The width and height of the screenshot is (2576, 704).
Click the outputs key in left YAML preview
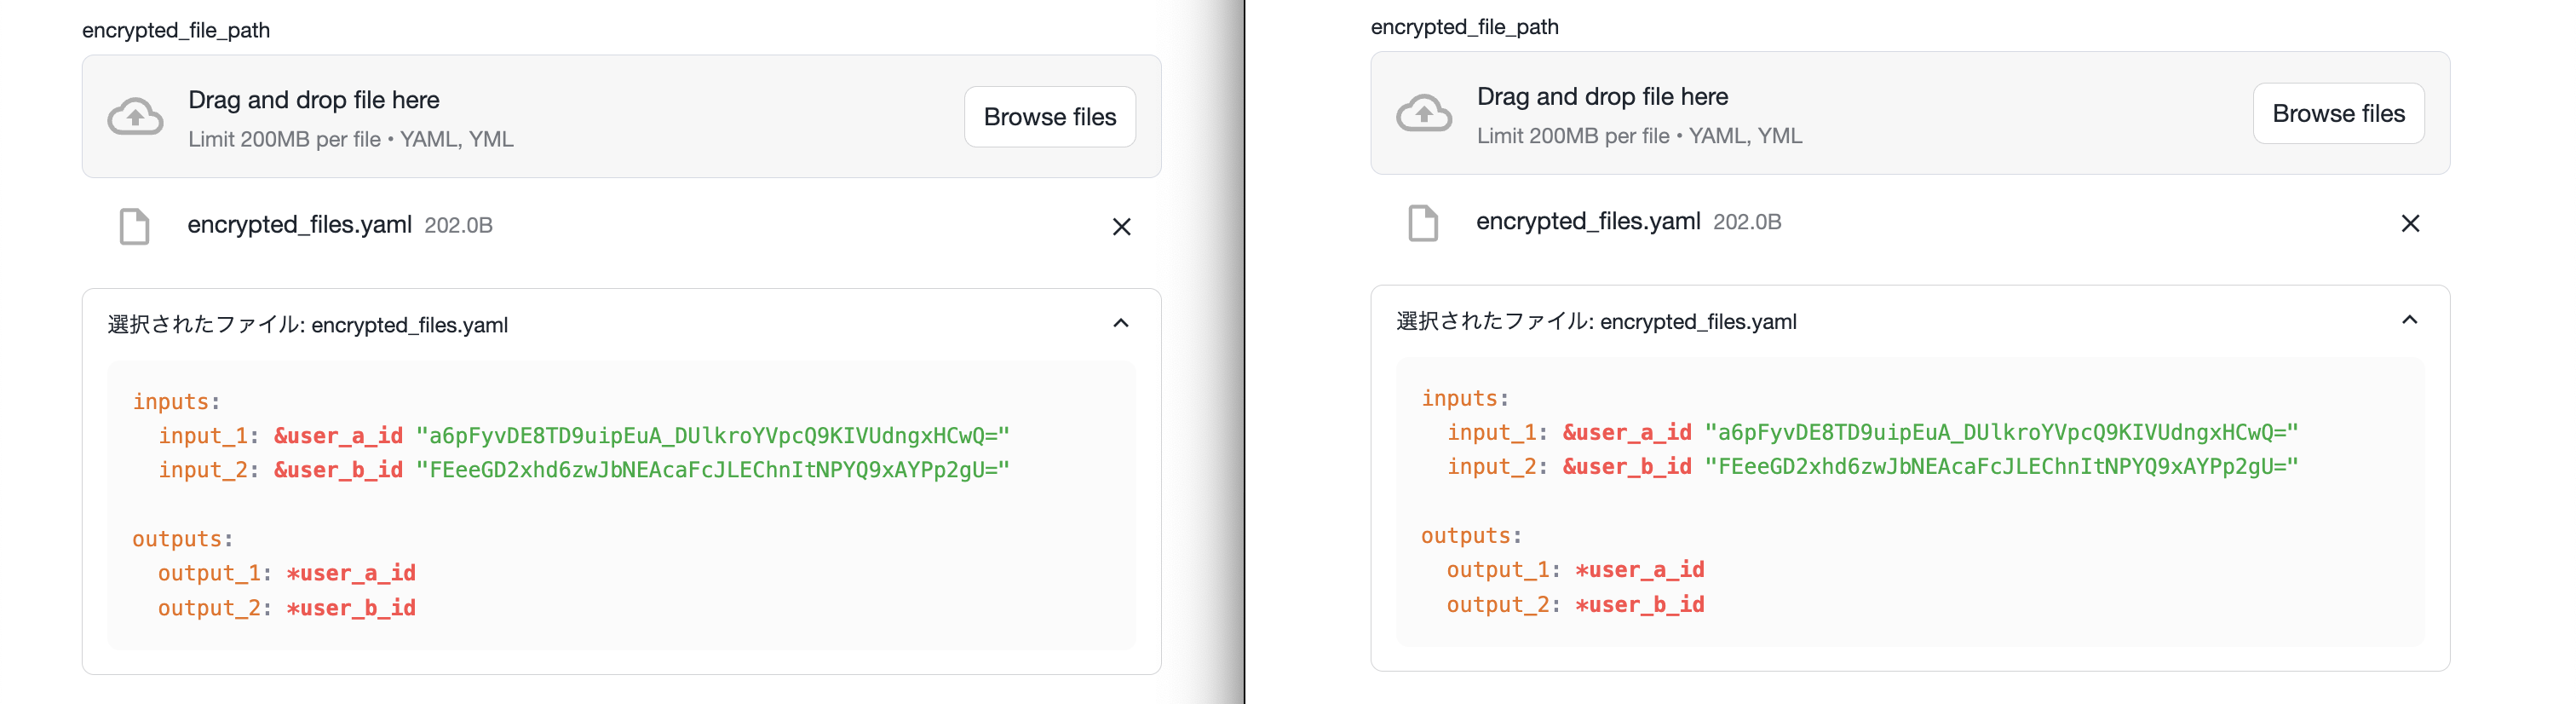[176, 539]
